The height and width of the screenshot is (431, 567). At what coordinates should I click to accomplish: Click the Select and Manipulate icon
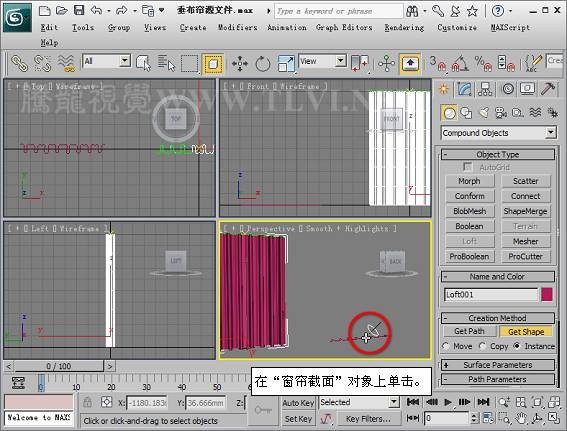386,64
